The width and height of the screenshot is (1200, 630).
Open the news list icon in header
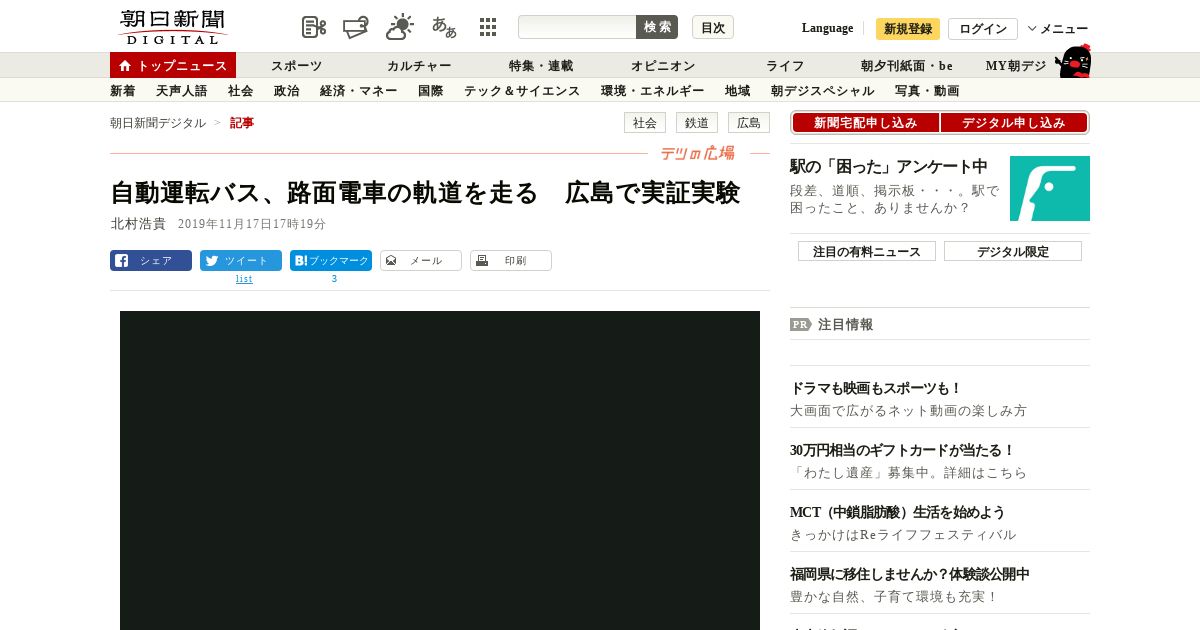coord(314,27)
